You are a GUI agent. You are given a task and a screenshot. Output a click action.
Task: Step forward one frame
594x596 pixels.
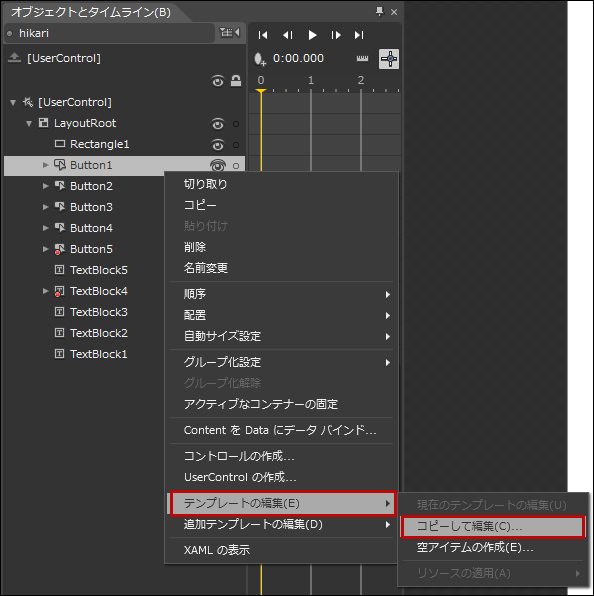(x=336, y=35)
